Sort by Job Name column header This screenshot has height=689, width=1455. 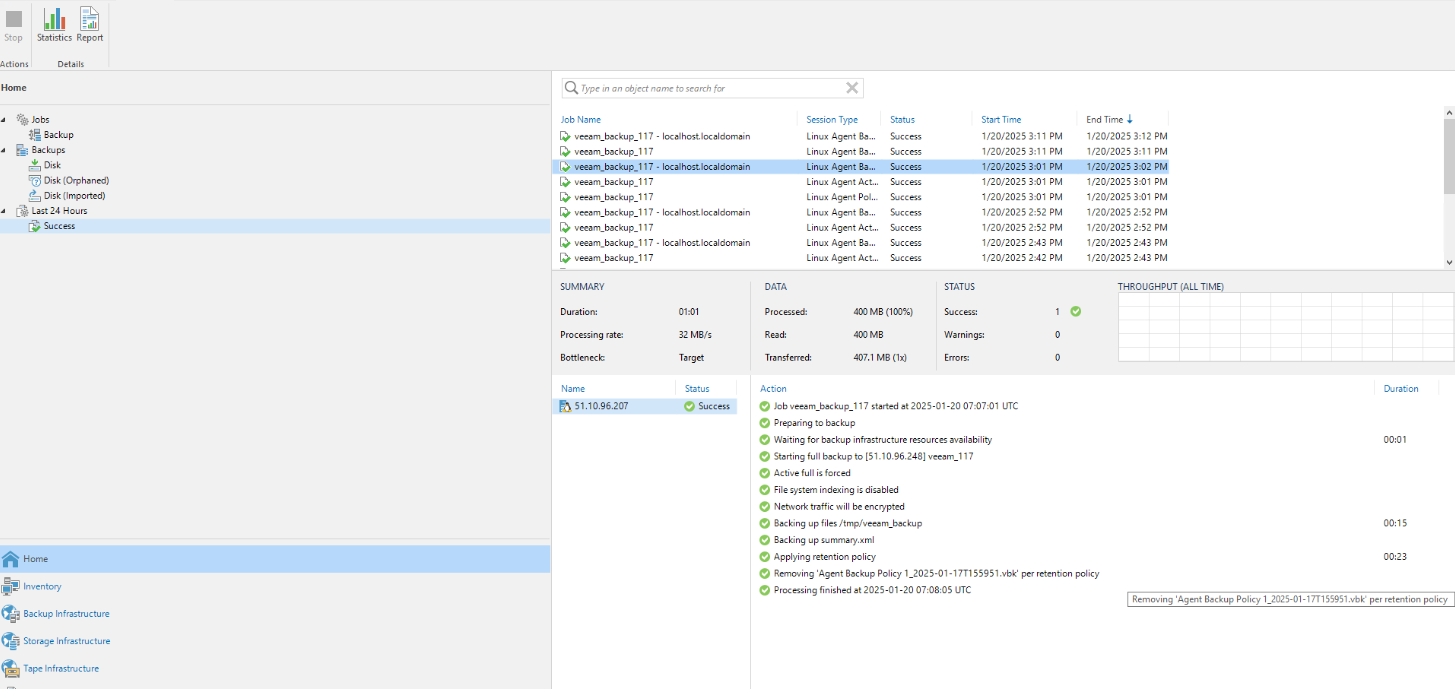click(x=581, y=119)
